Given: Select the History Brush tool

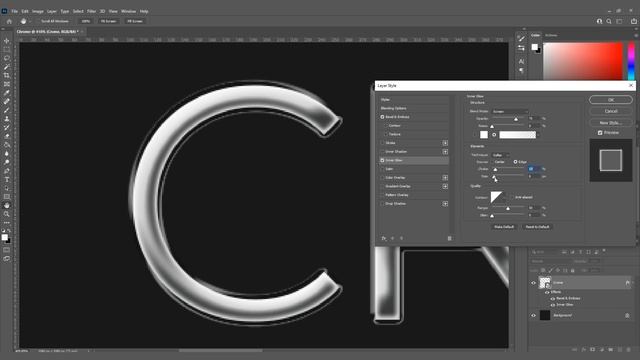Looking at the screenshot, I should click(x=7, y=127).
